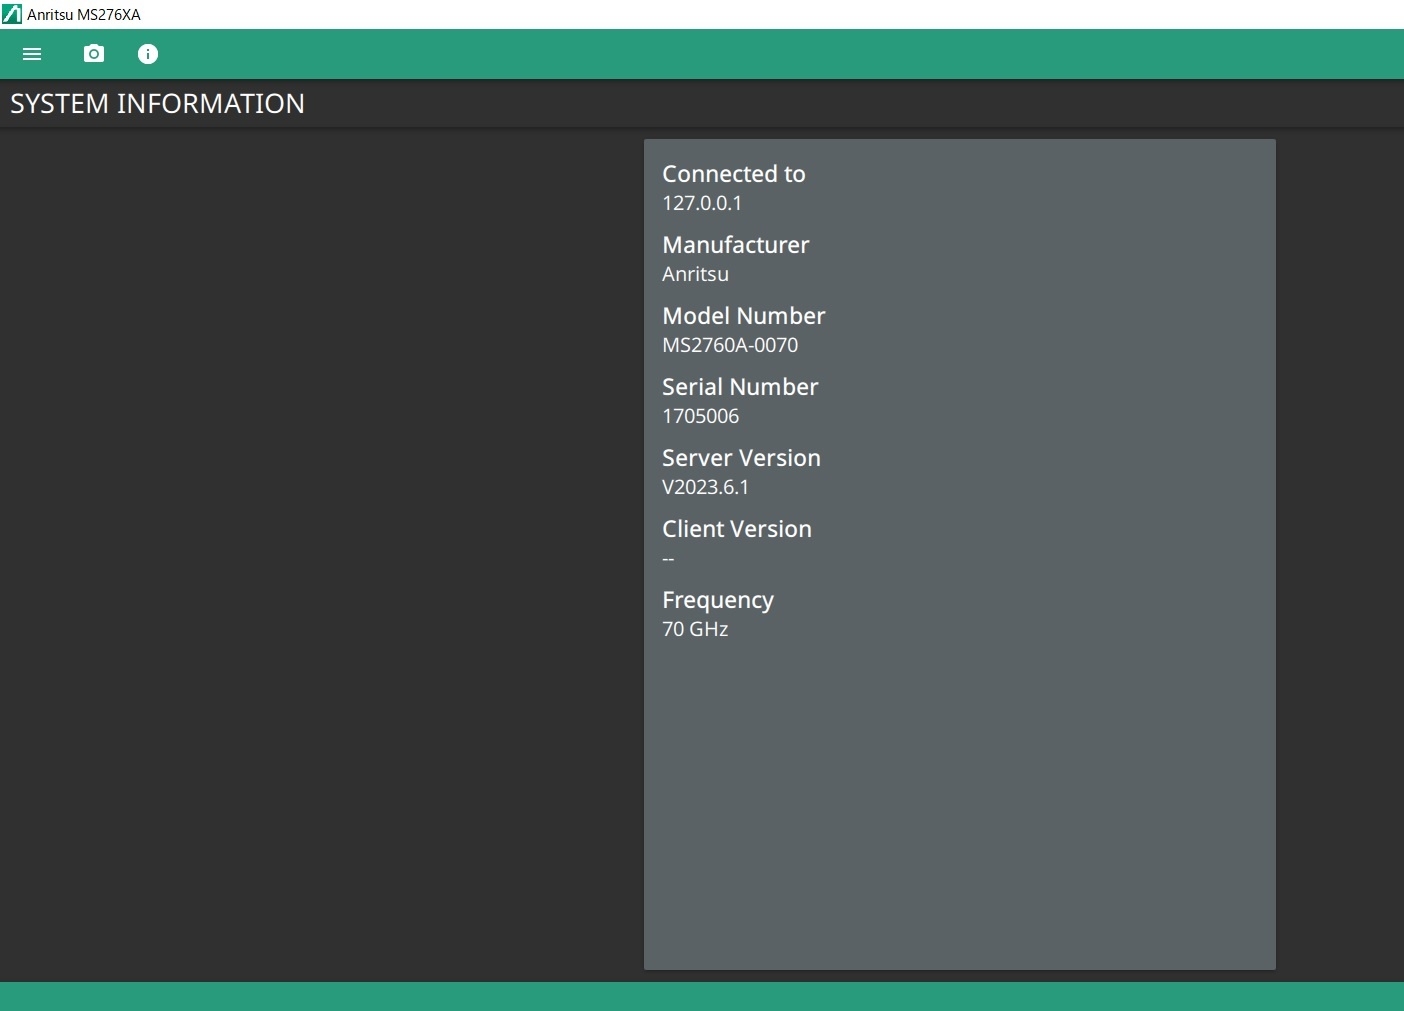
Task: Click the Anritsu MS276XA window title
Action: click(x=84, y=15)
